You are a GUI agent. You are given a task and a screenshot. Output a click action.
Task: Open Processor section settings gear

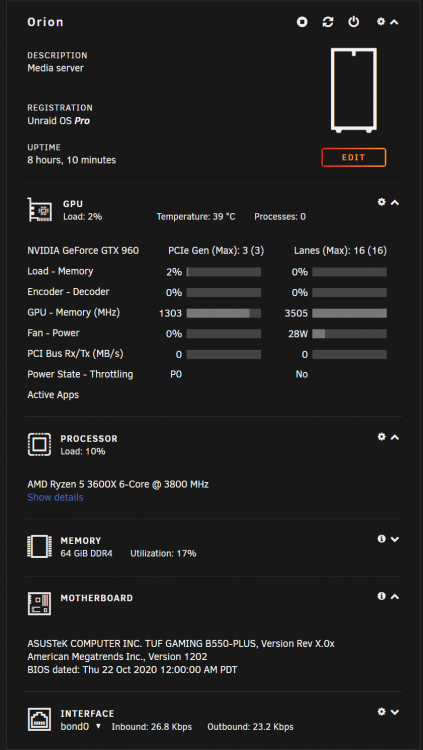click(x=381, y=437)
